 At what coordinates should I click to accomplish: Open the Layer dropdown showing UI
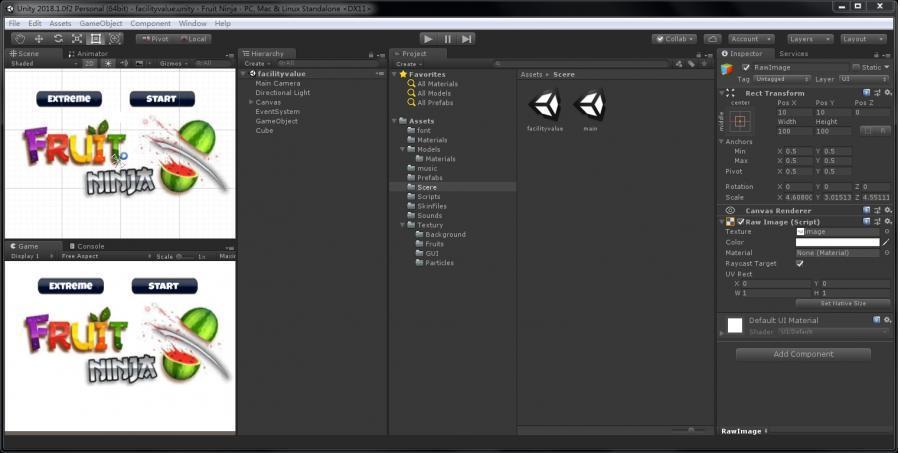click(864, 79)
